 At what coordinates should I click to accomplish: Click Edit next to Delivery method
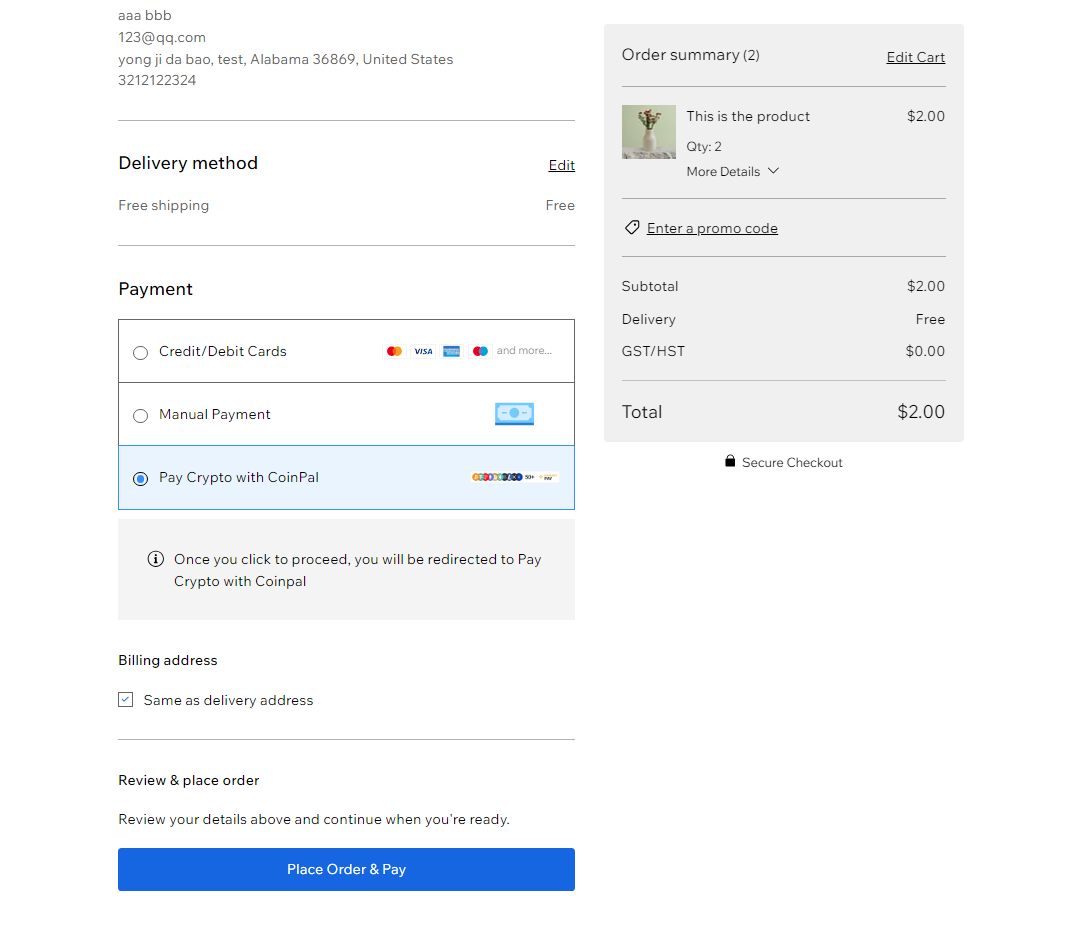click(561, 165)
